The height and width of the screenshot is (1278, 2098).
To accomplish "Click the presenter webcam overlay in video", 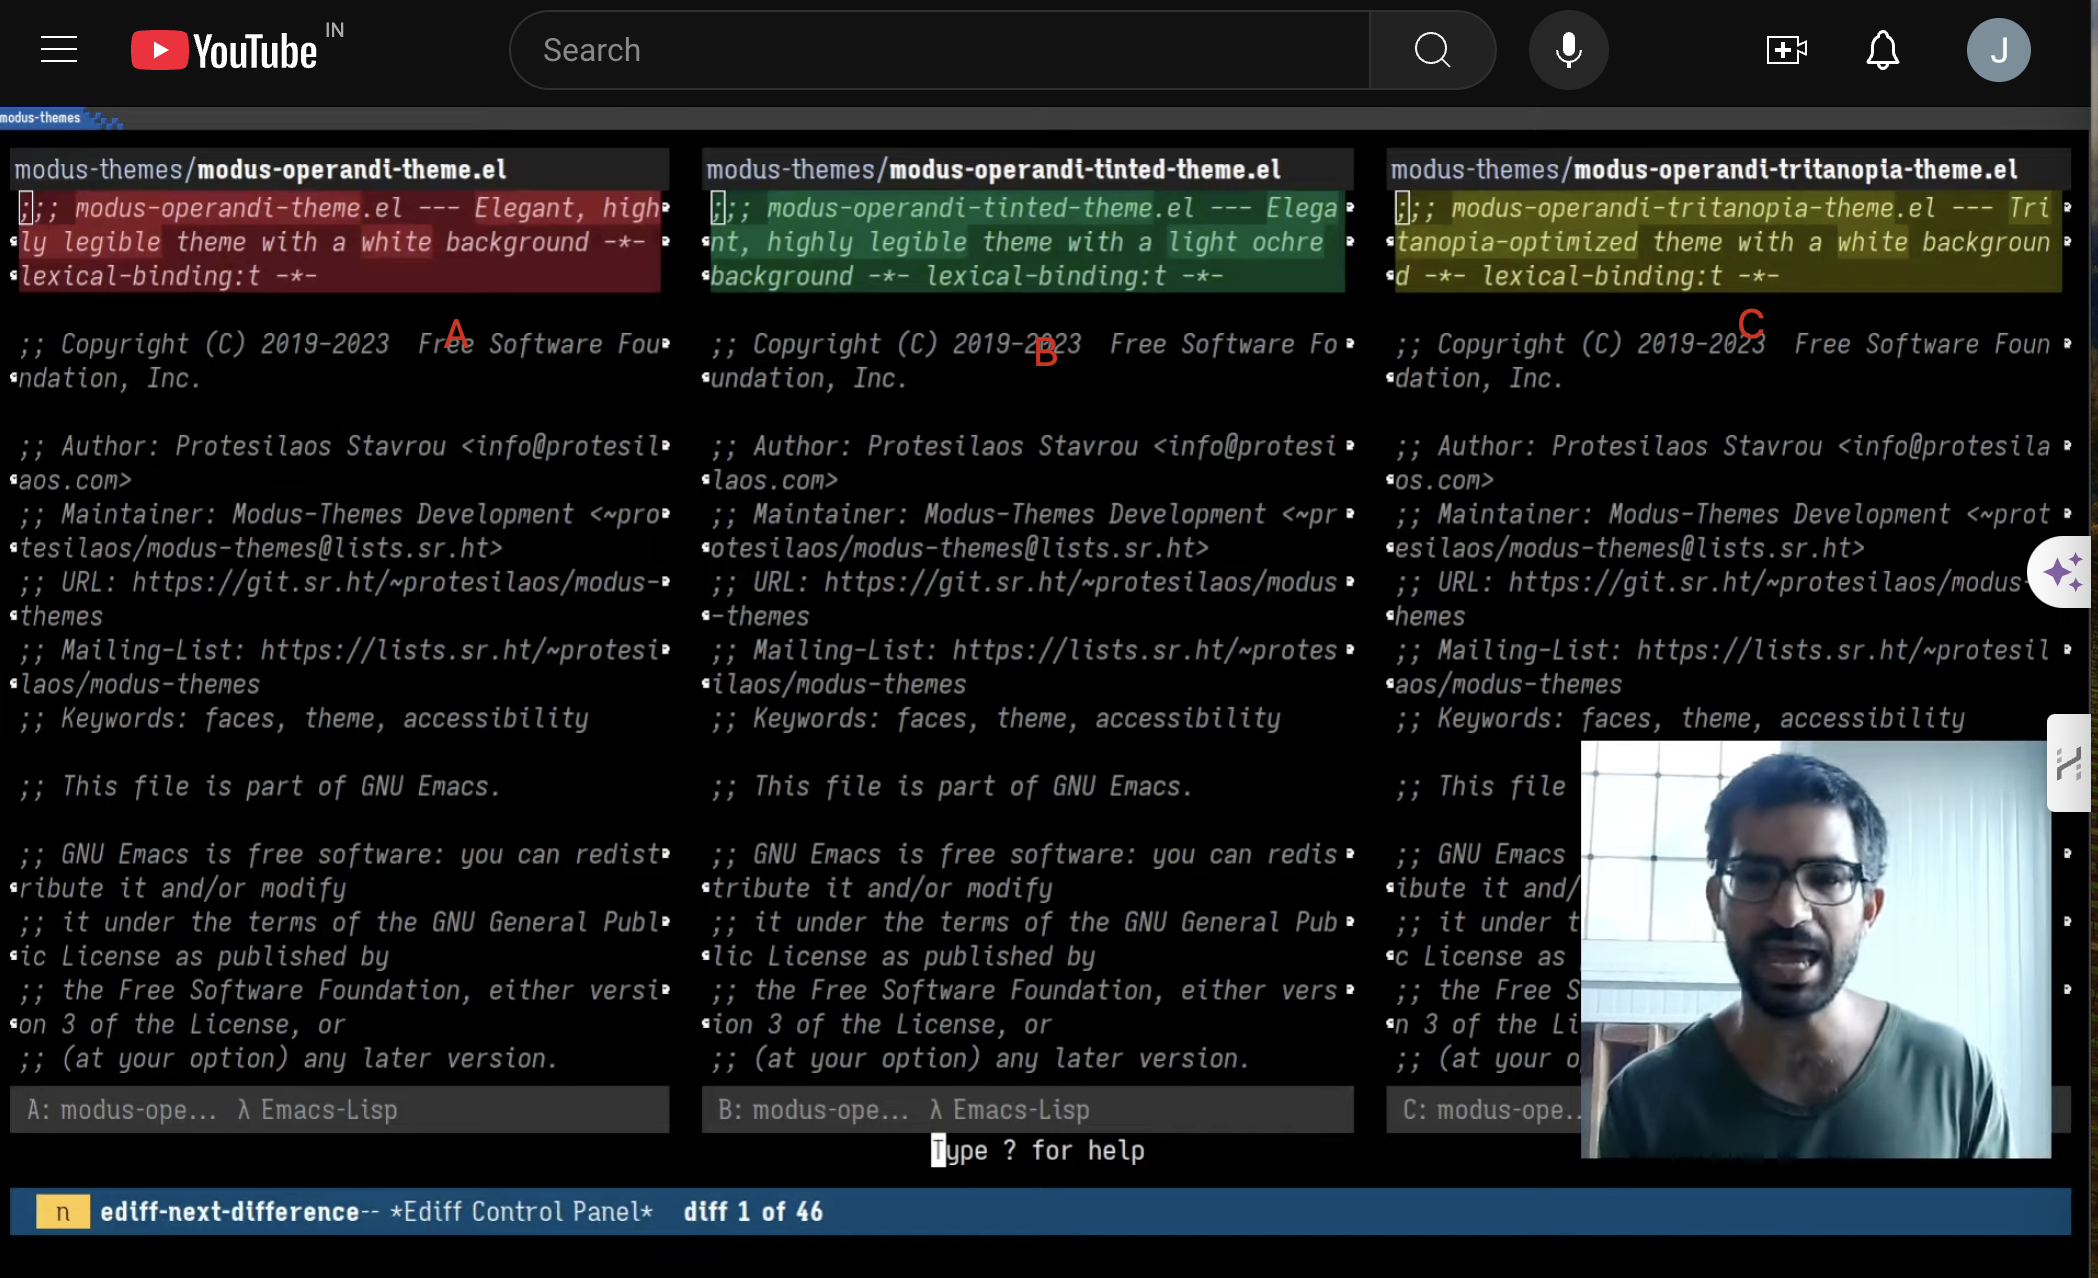I will 1815,948.
